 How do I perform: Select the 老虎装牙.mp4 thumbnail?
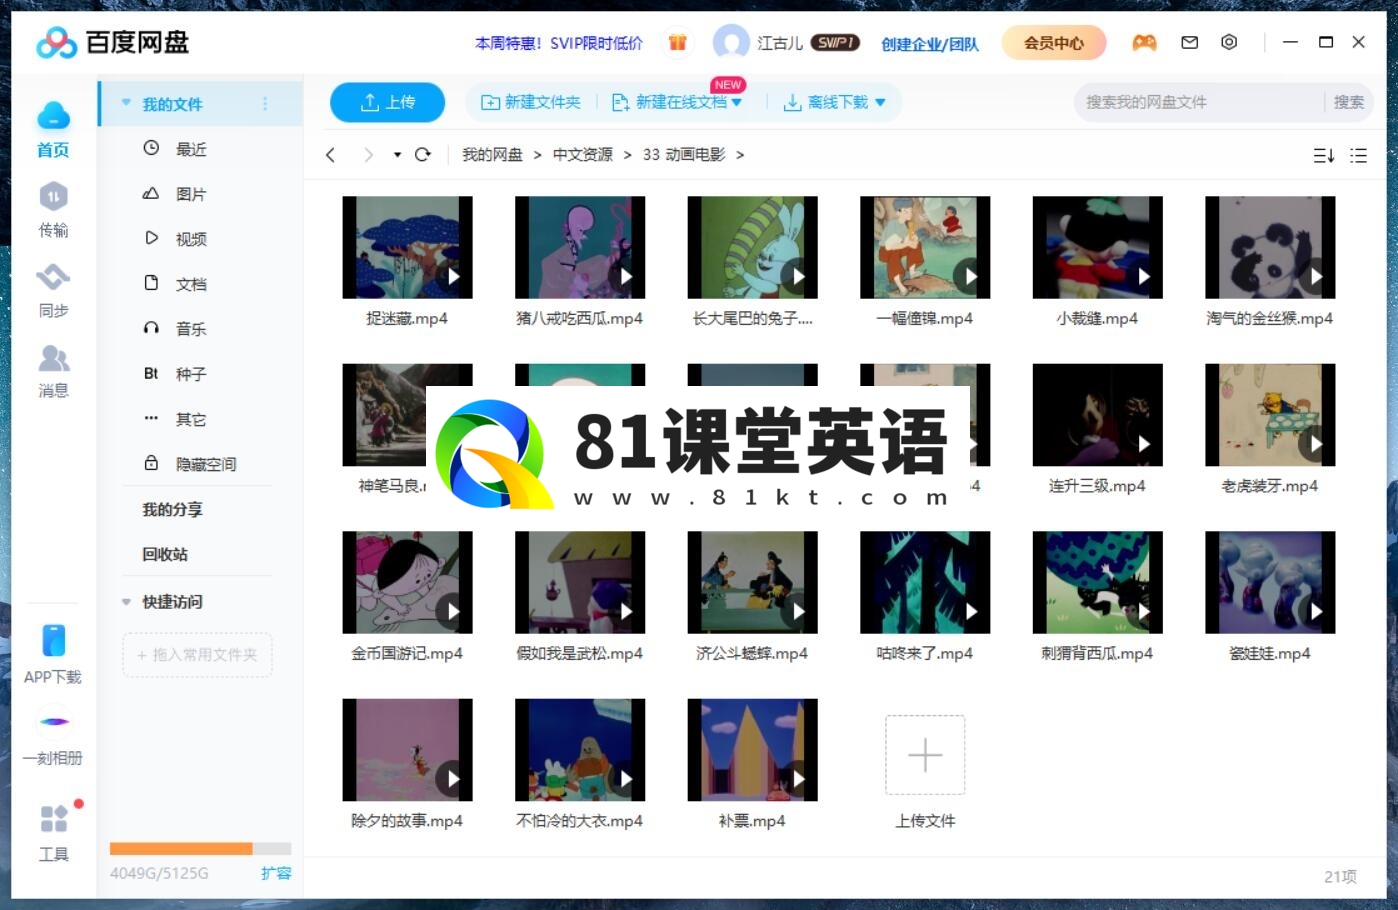pos(1270,415)
